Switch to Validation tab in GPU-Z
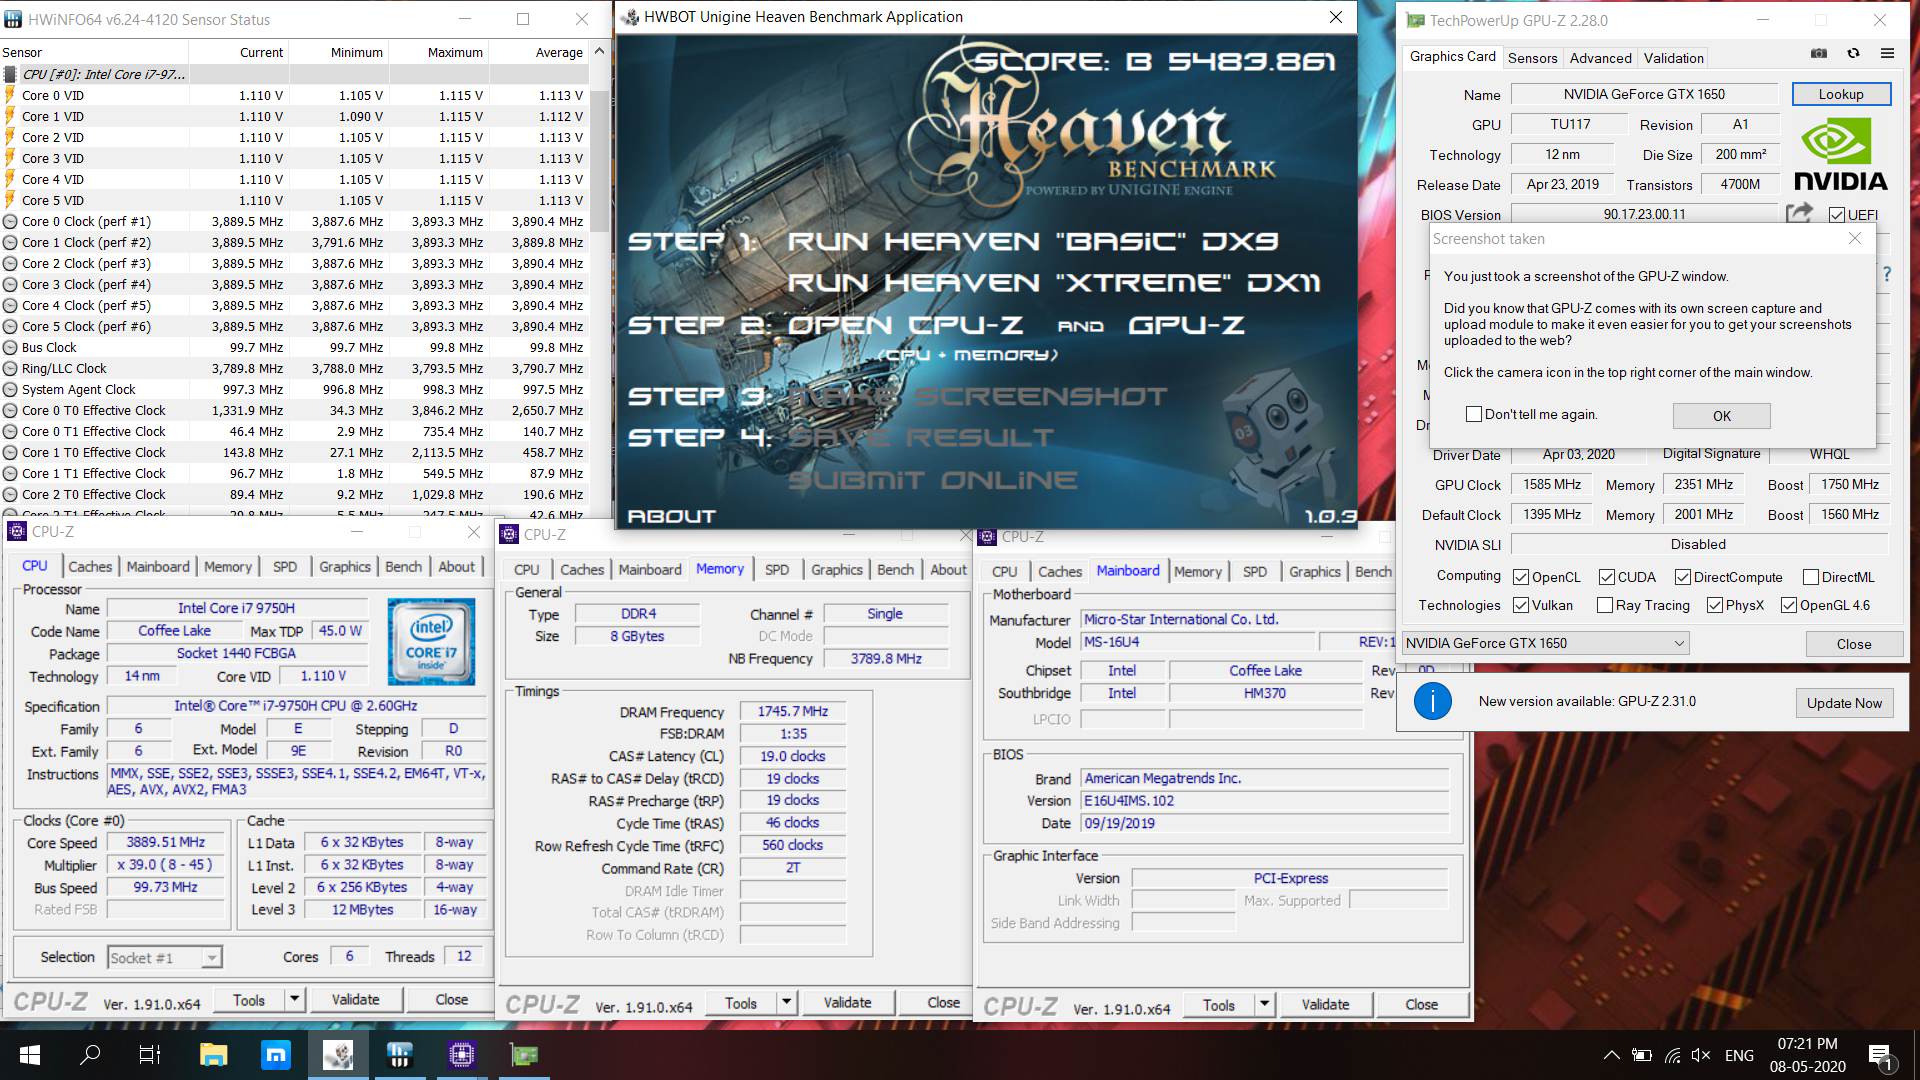1920x1080 pixels. tap(1673, 58)
